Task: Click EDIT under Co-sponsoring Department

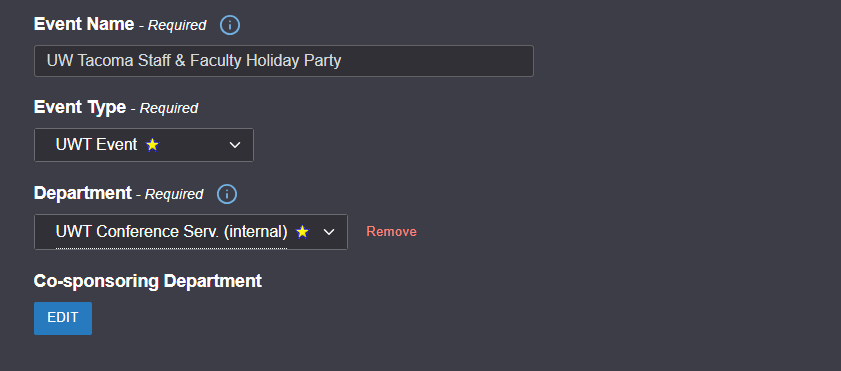Action: click(x=63, y=318)
